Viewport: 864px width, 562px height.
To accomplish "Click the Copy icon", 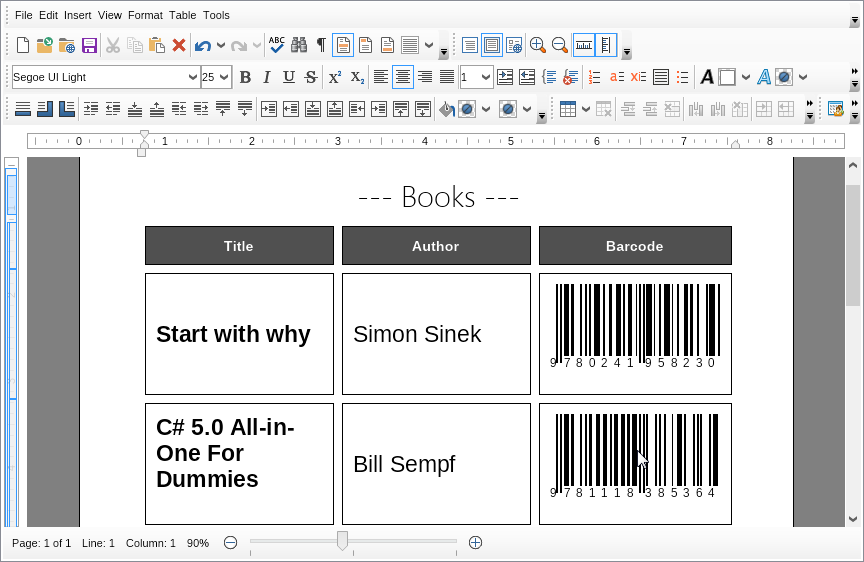I will click(135, 45).
